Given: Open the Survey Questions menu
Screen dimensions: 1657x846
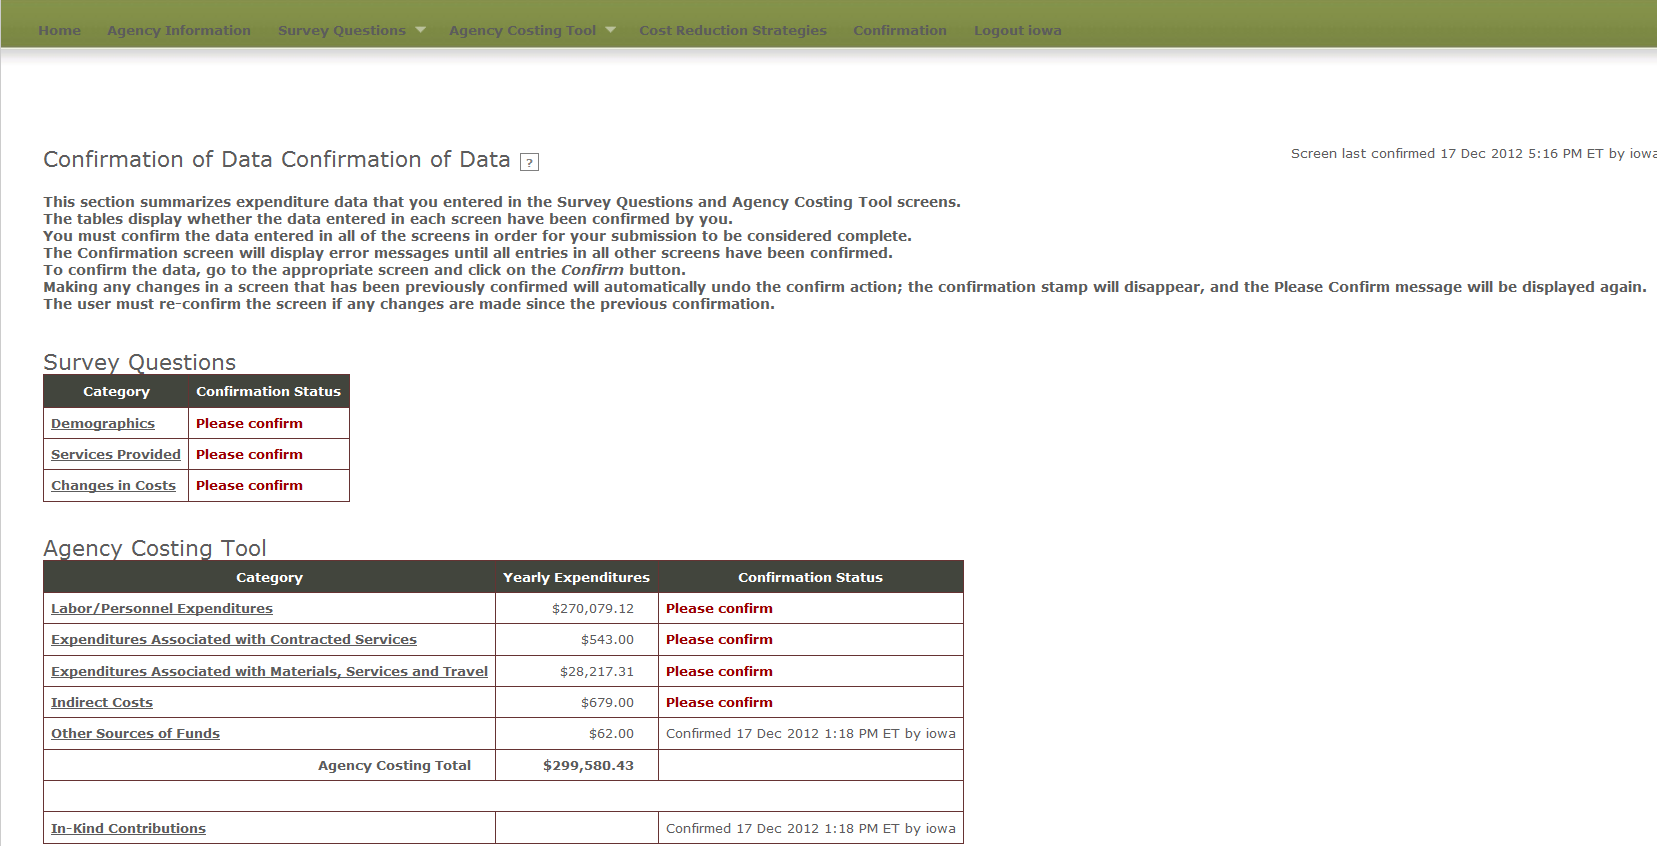Looking at the screenshot, I should point(342,30).
